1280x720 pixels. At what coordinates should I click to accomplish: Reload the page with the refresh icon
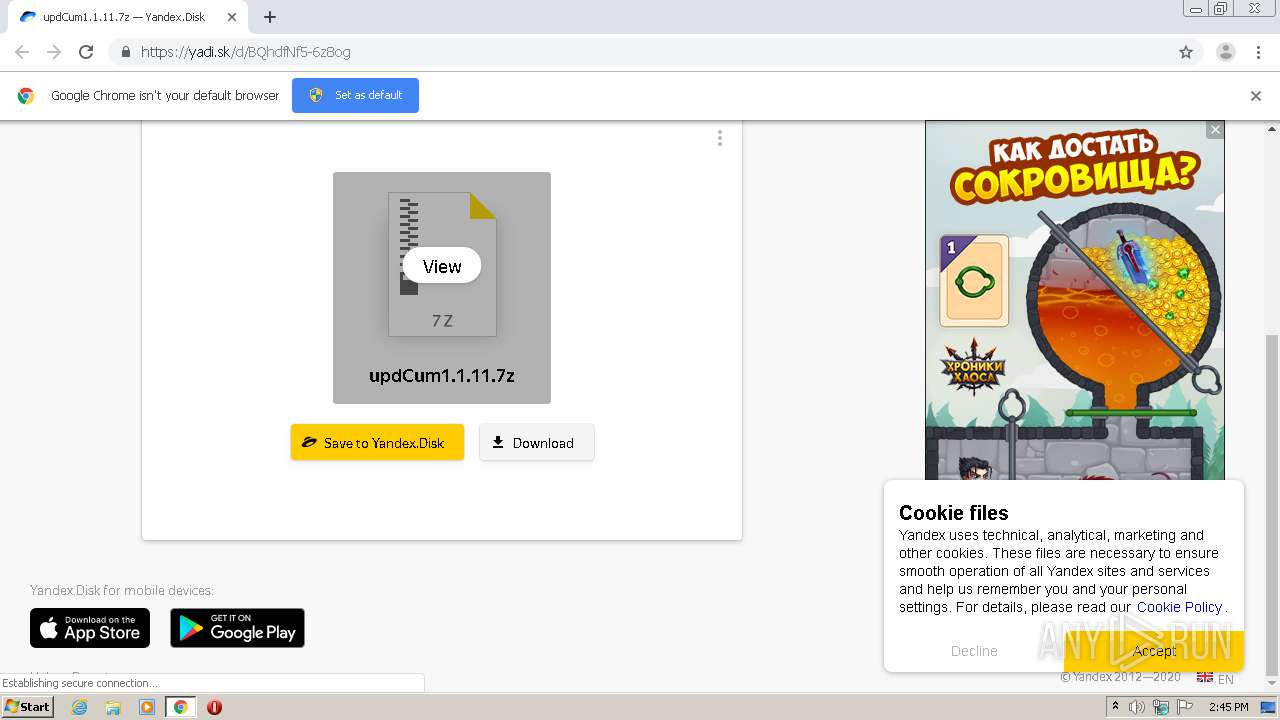tap(86, 52)
